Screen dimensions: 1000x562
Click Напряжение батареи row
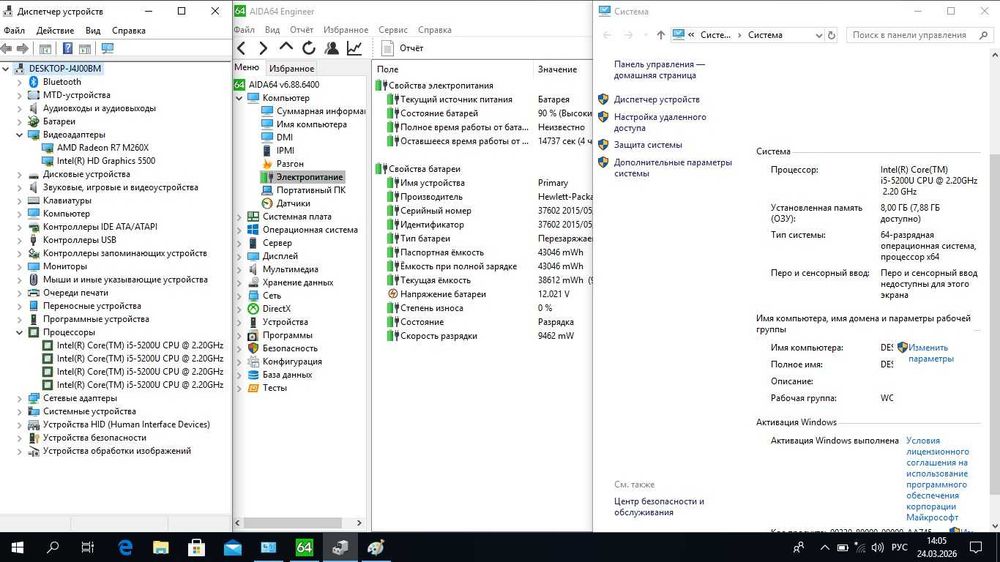pos(482,294)
